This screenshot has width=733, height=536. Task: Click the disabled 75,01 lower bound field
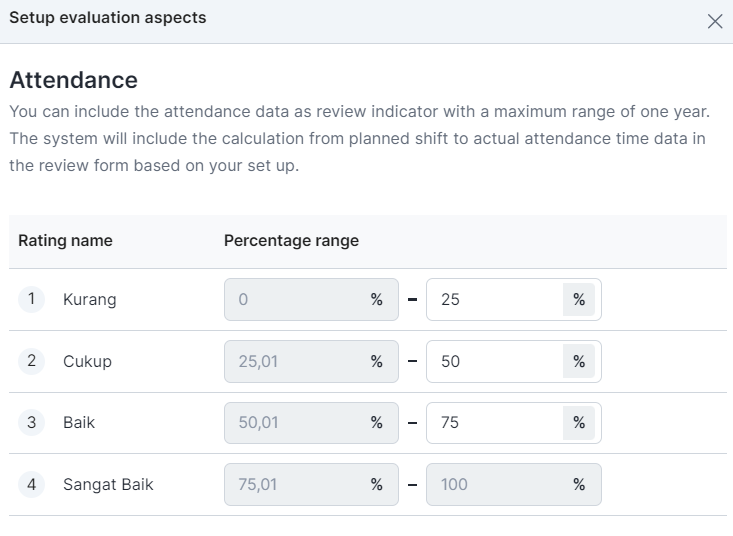coord(311,485)
